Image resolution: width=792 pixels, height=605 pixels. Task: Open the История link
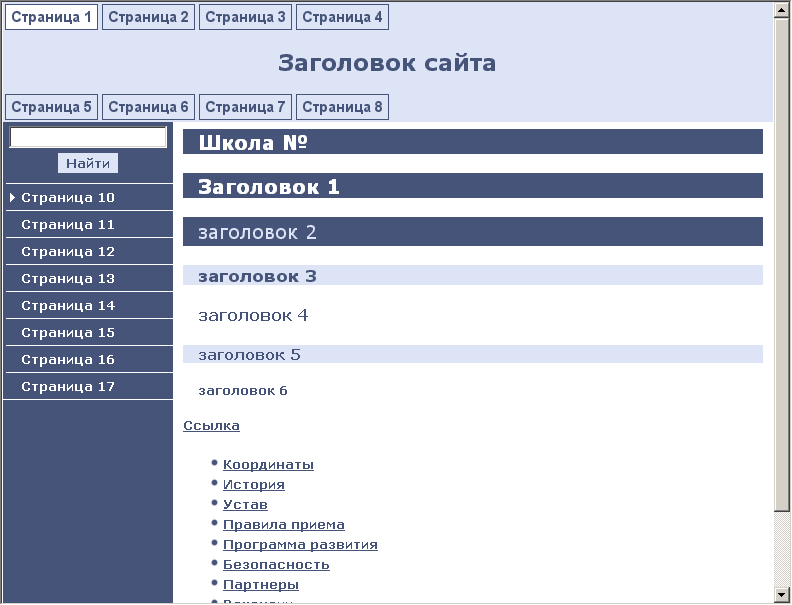pos(254,485)
